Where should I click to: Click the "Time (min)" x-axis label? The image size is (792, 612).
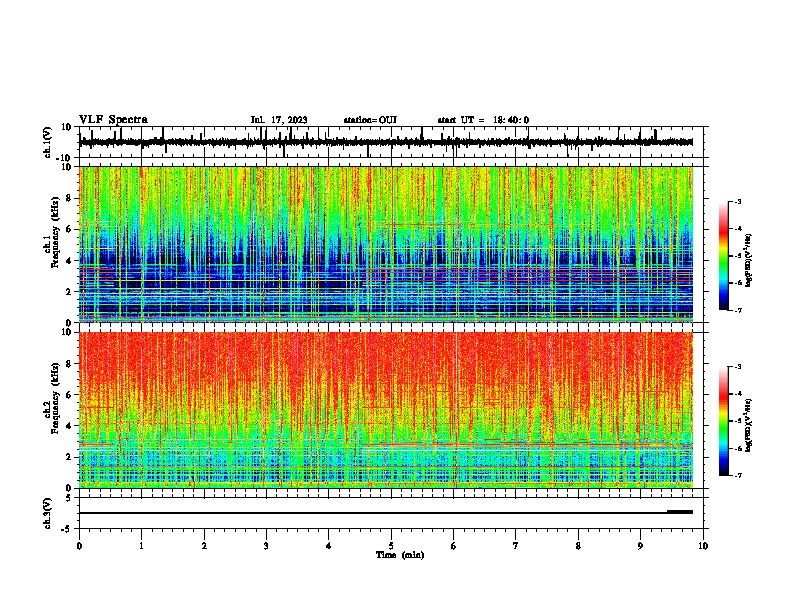(x=400, y=555)
